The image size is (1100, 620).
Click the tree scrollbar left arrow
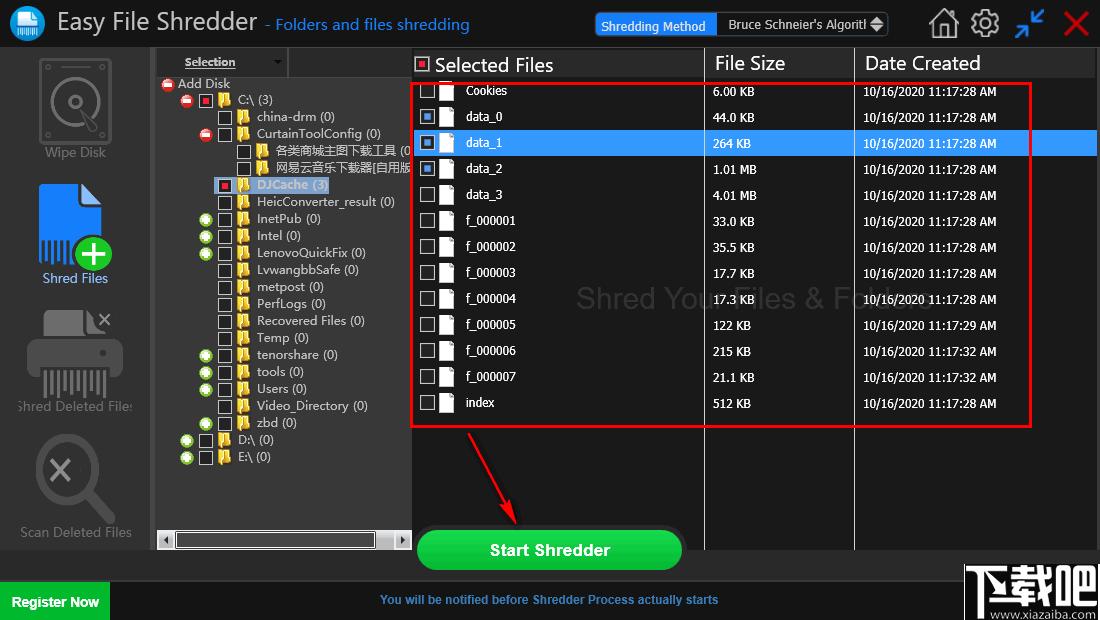pyautogui.click(x=166, y=539)
